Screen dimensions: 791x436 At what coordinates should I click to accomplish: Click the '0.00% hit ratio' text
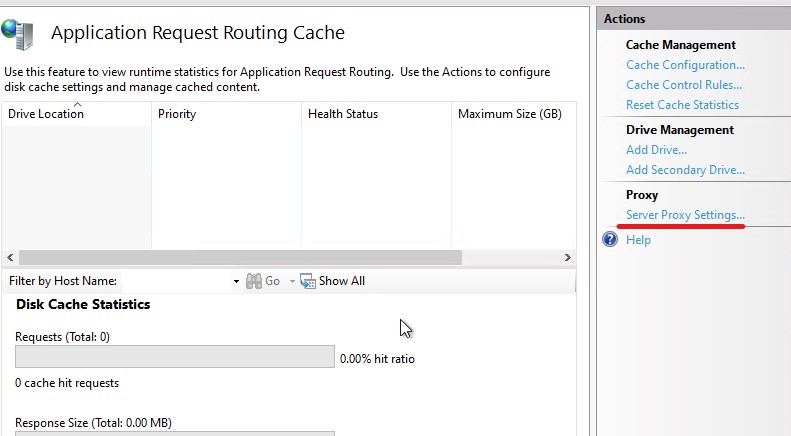coord(377,359)
